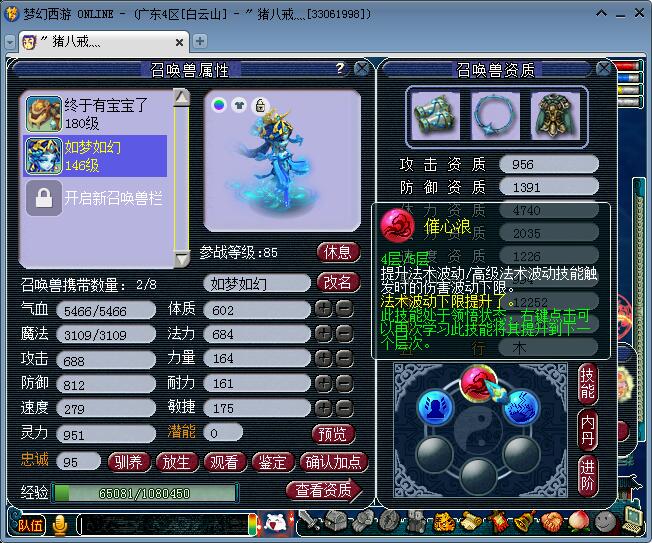This screenshot has height=543, width=652.
Task: Click the peach icon in bottom bar
Action: (579, 521)
